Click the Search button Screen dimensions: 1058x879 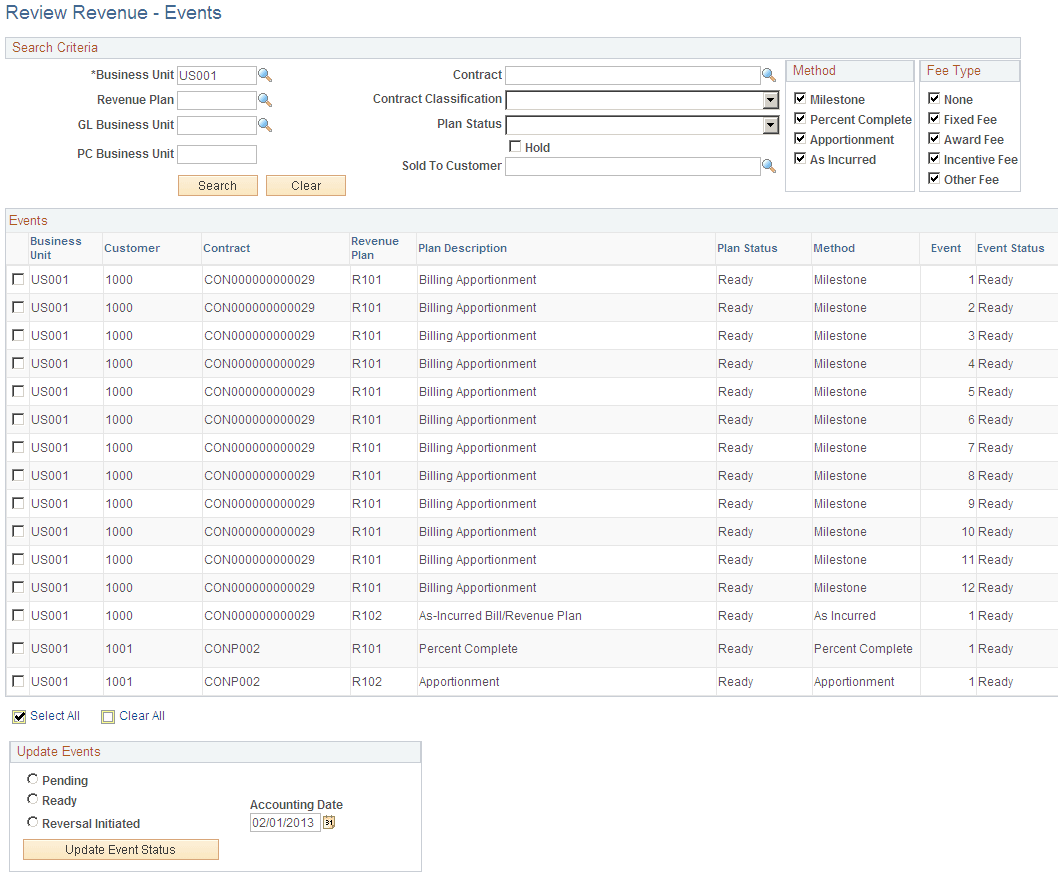(x=217, y=185)
